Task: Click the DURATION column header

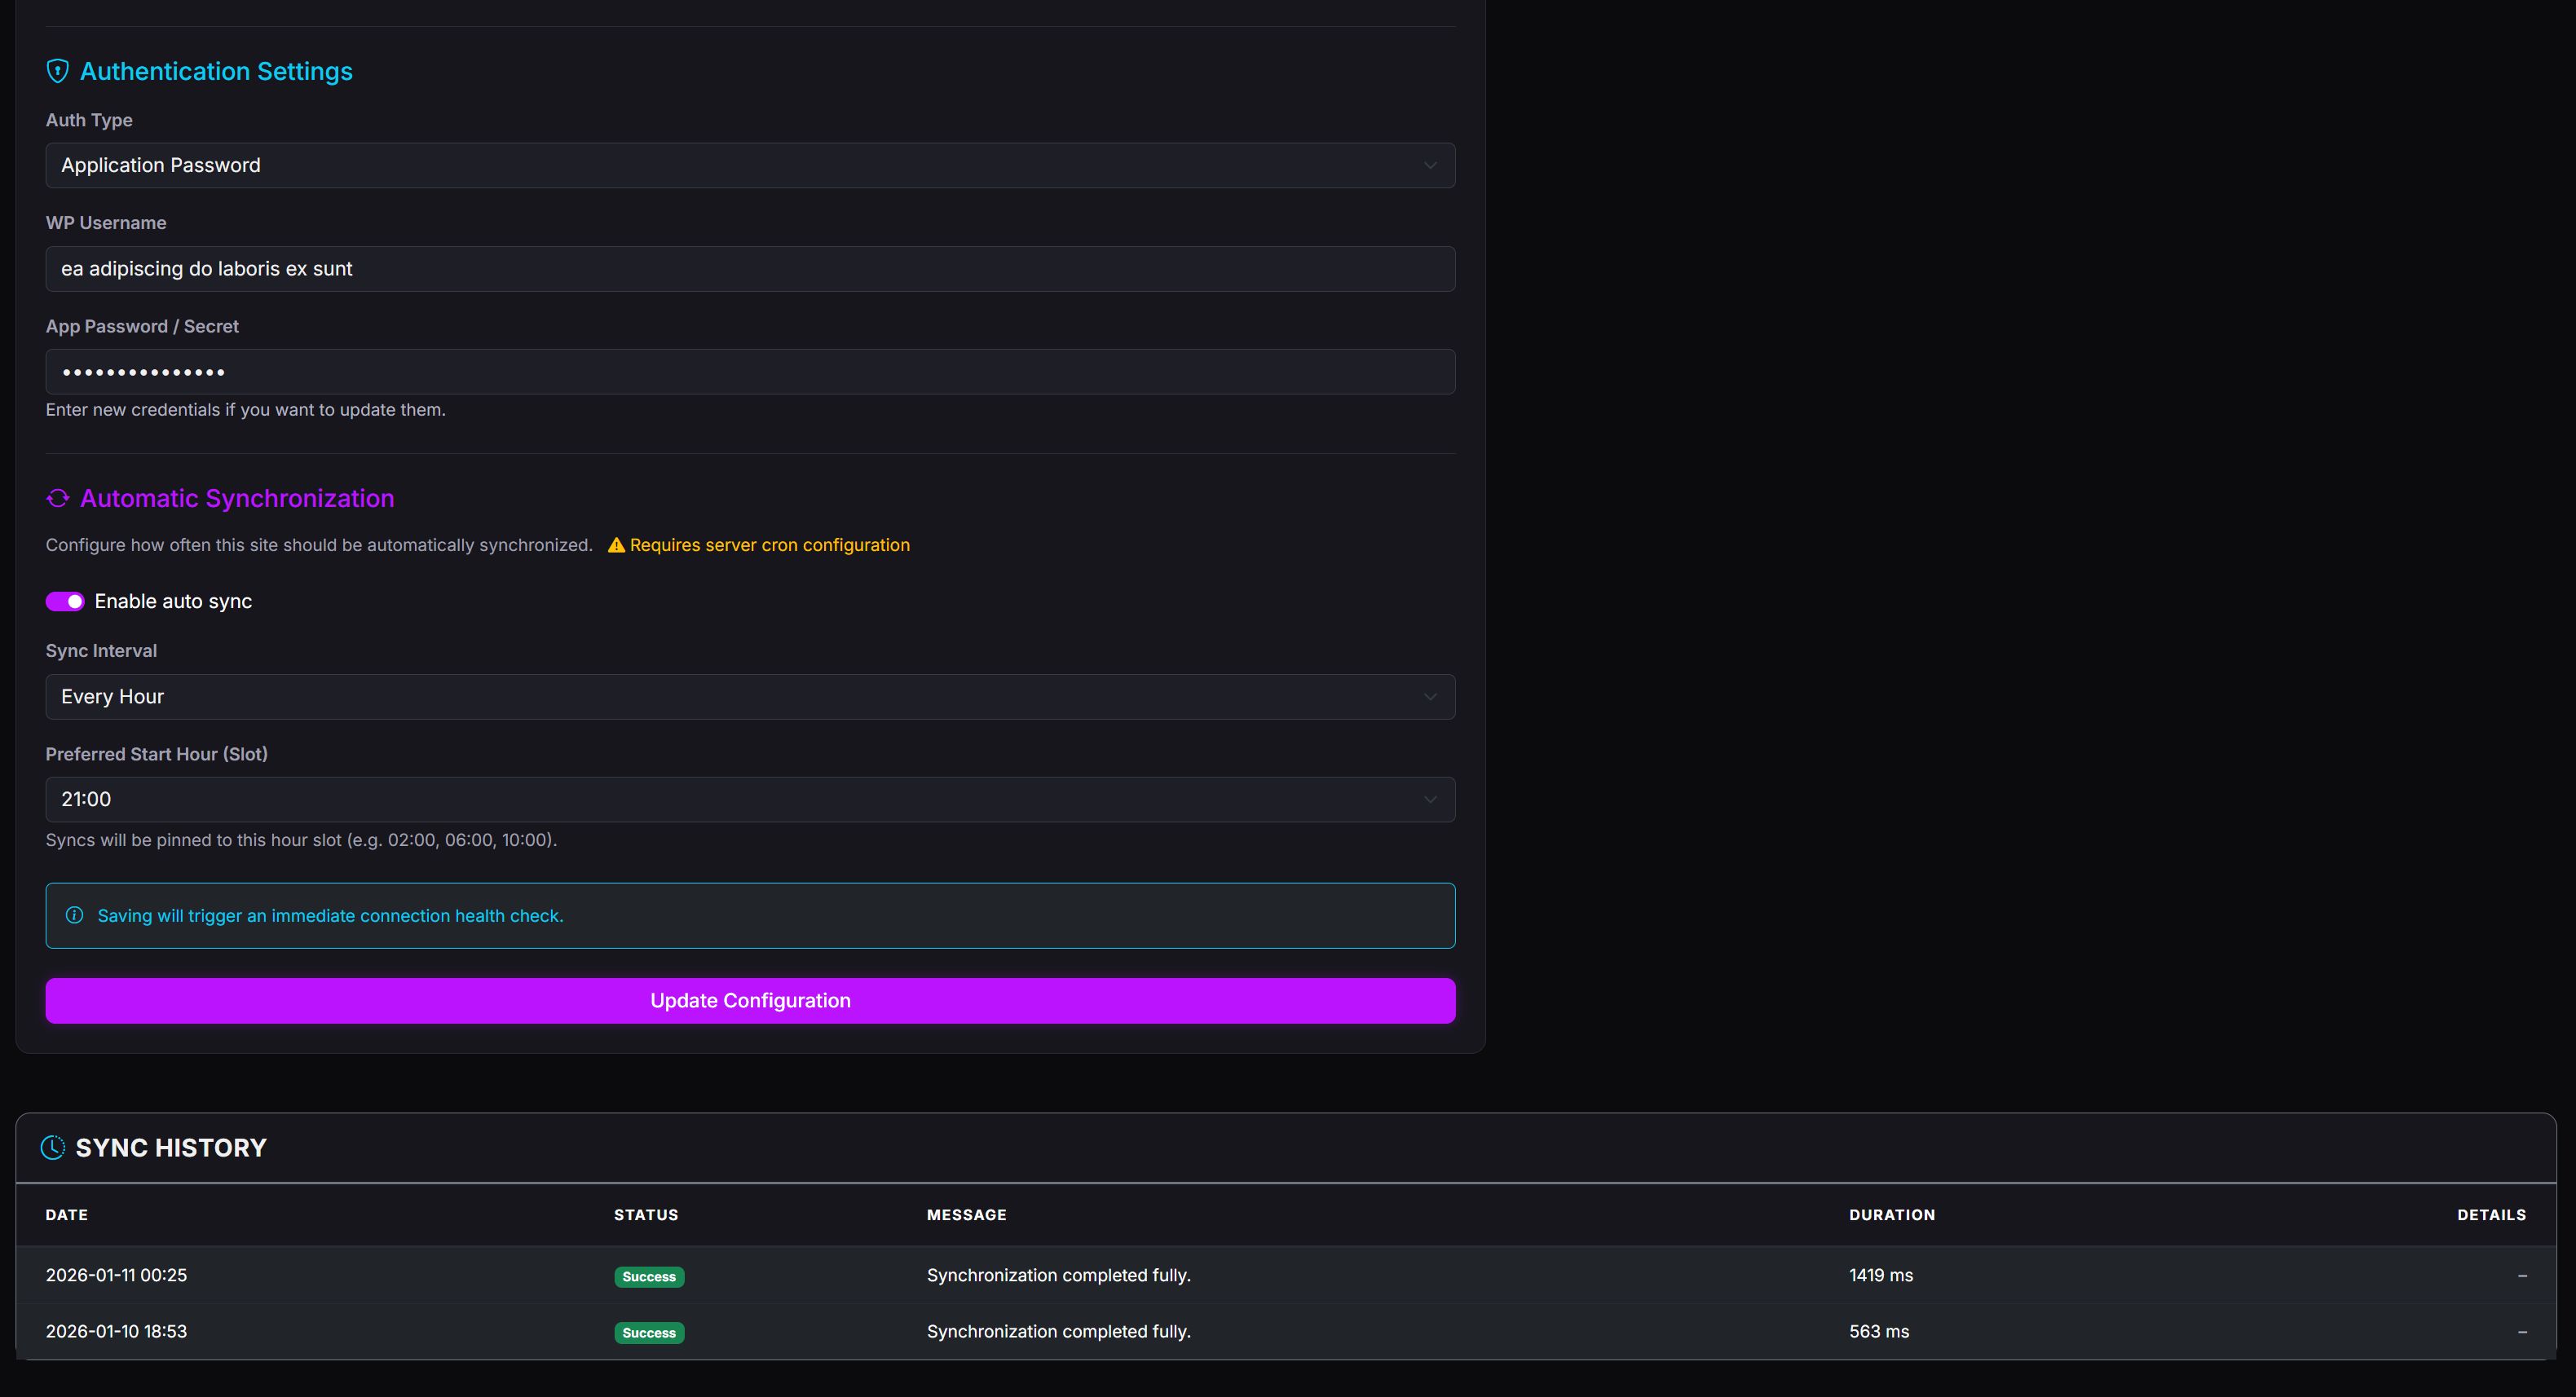Action: point(1891,1214)
